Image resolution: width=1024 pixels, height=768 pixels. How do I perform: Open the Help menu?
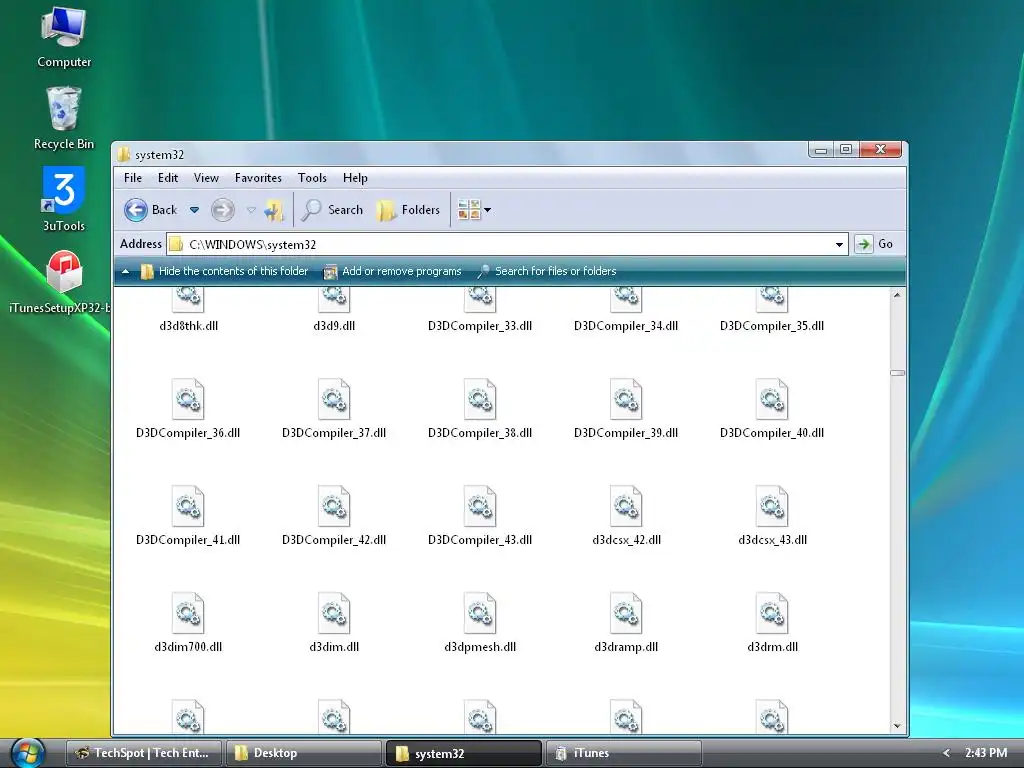point(355,178)
